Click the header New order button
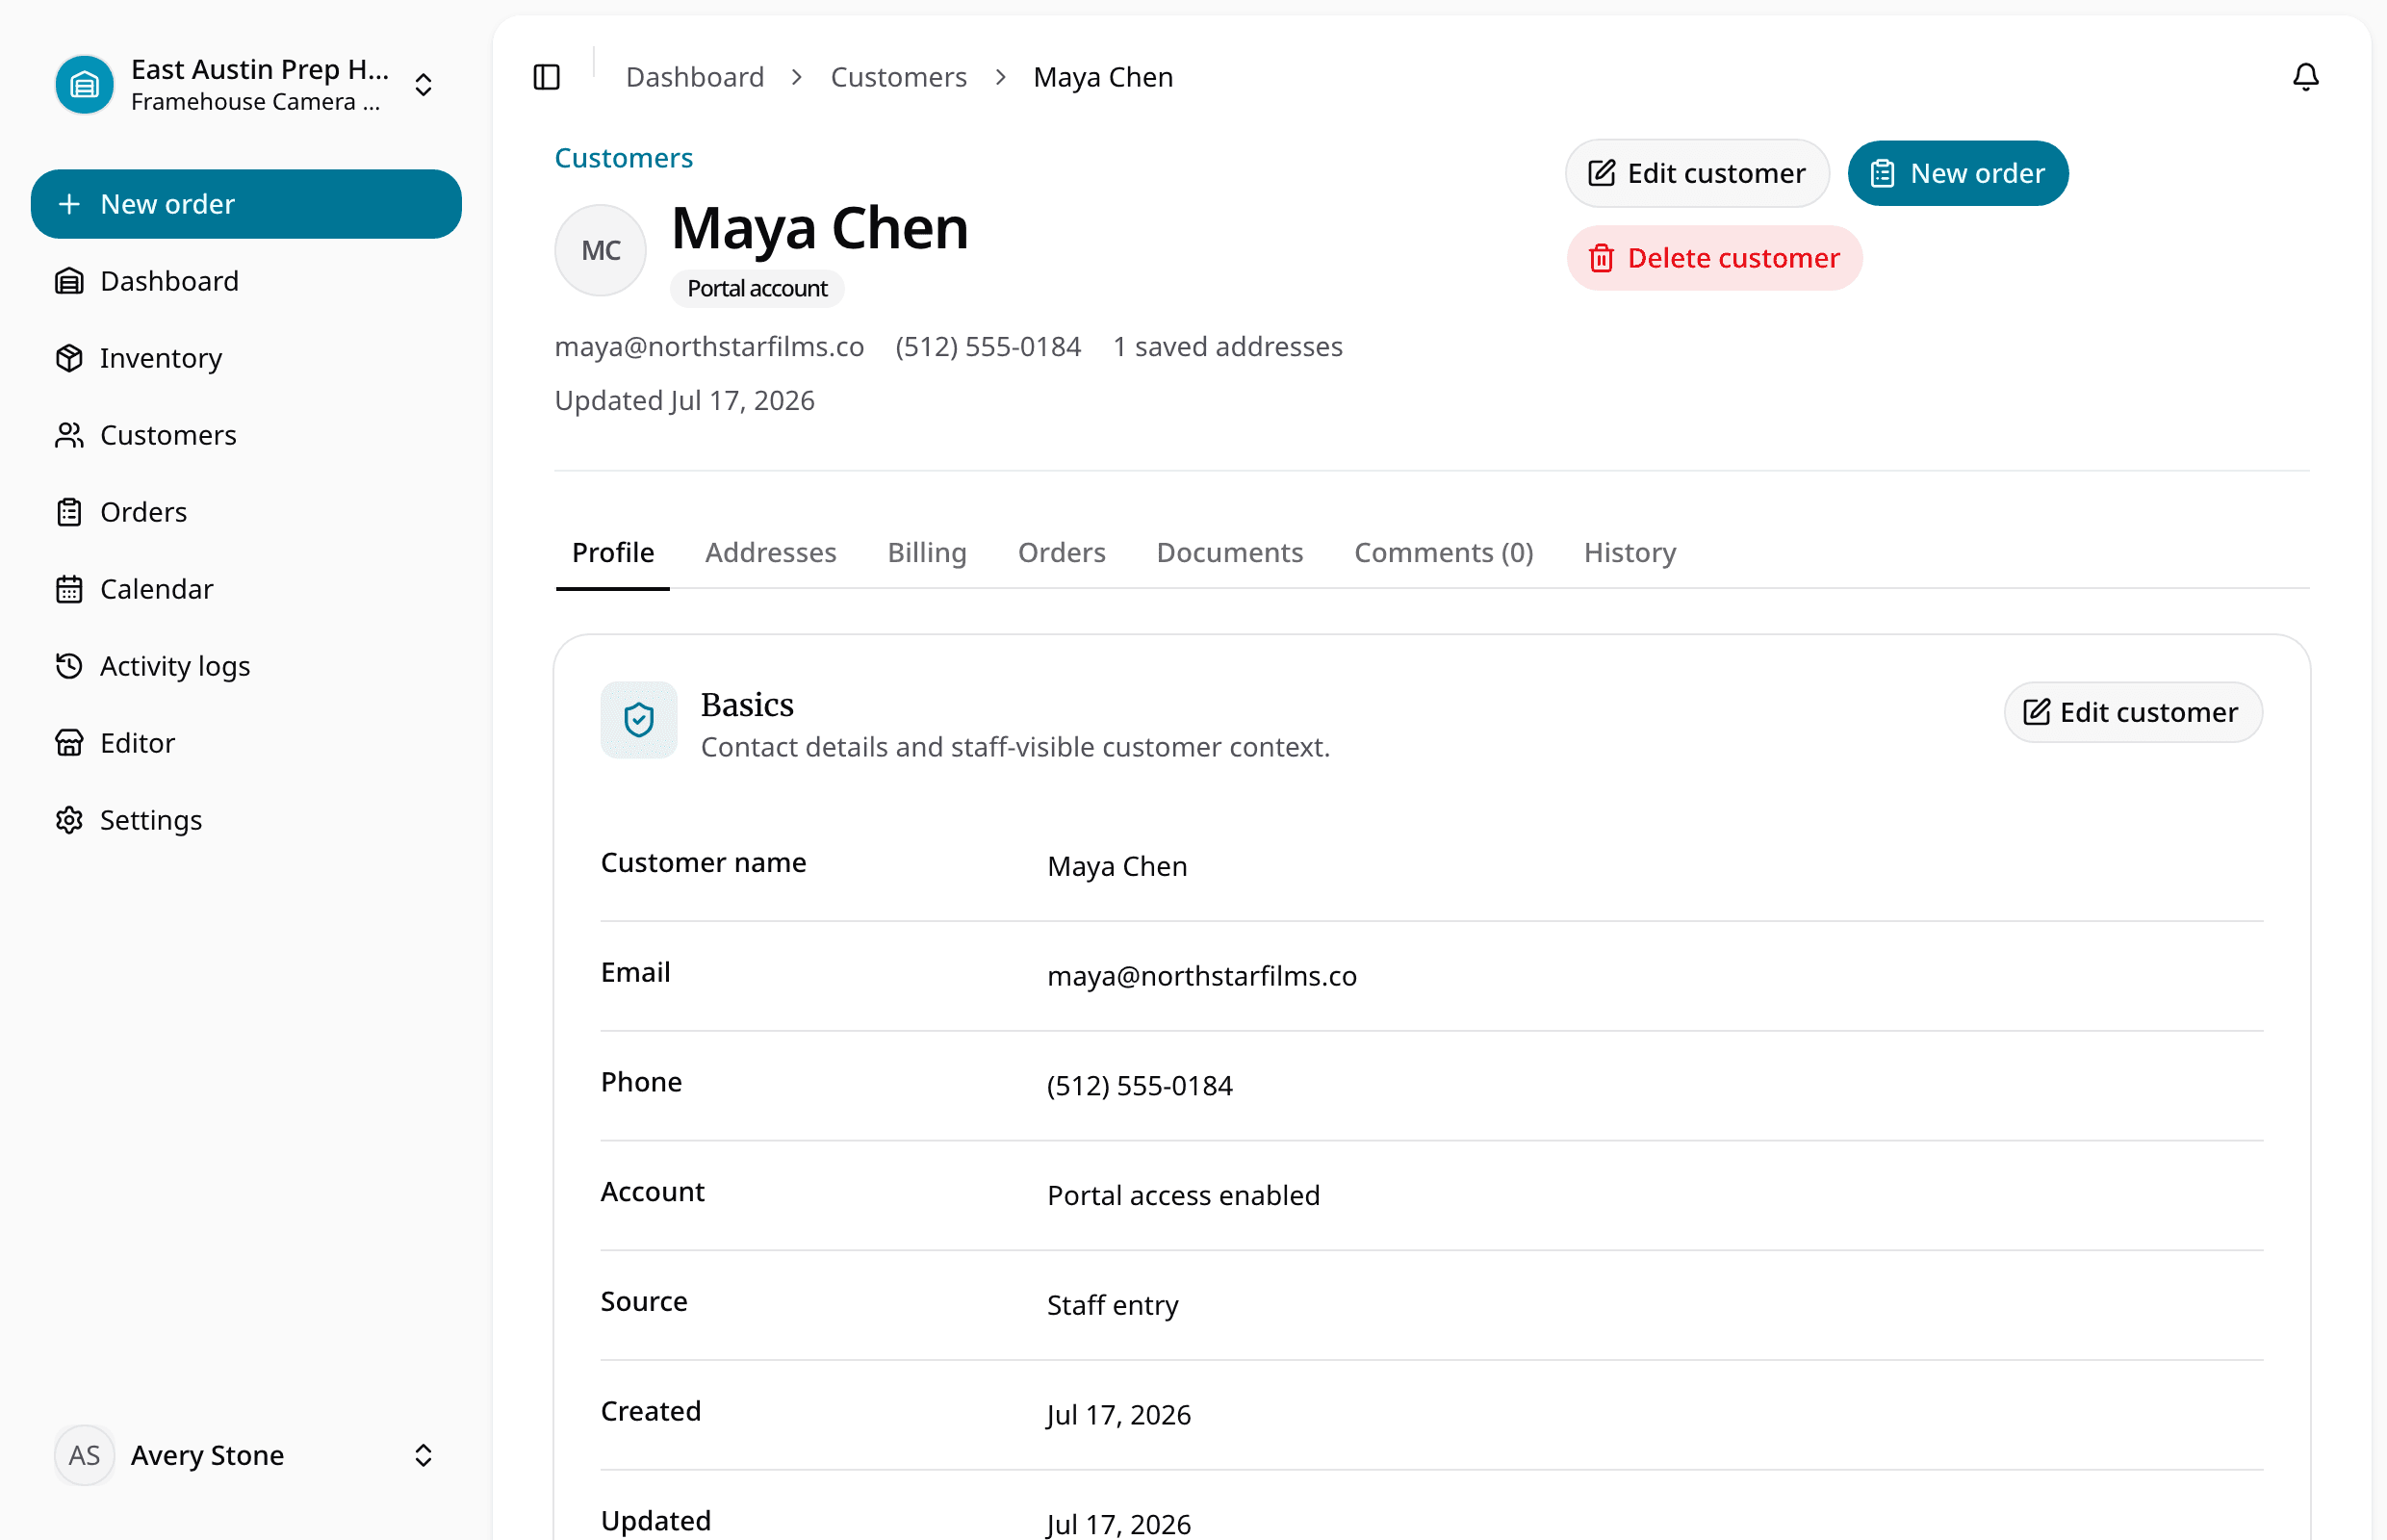 pos(1957,173)
